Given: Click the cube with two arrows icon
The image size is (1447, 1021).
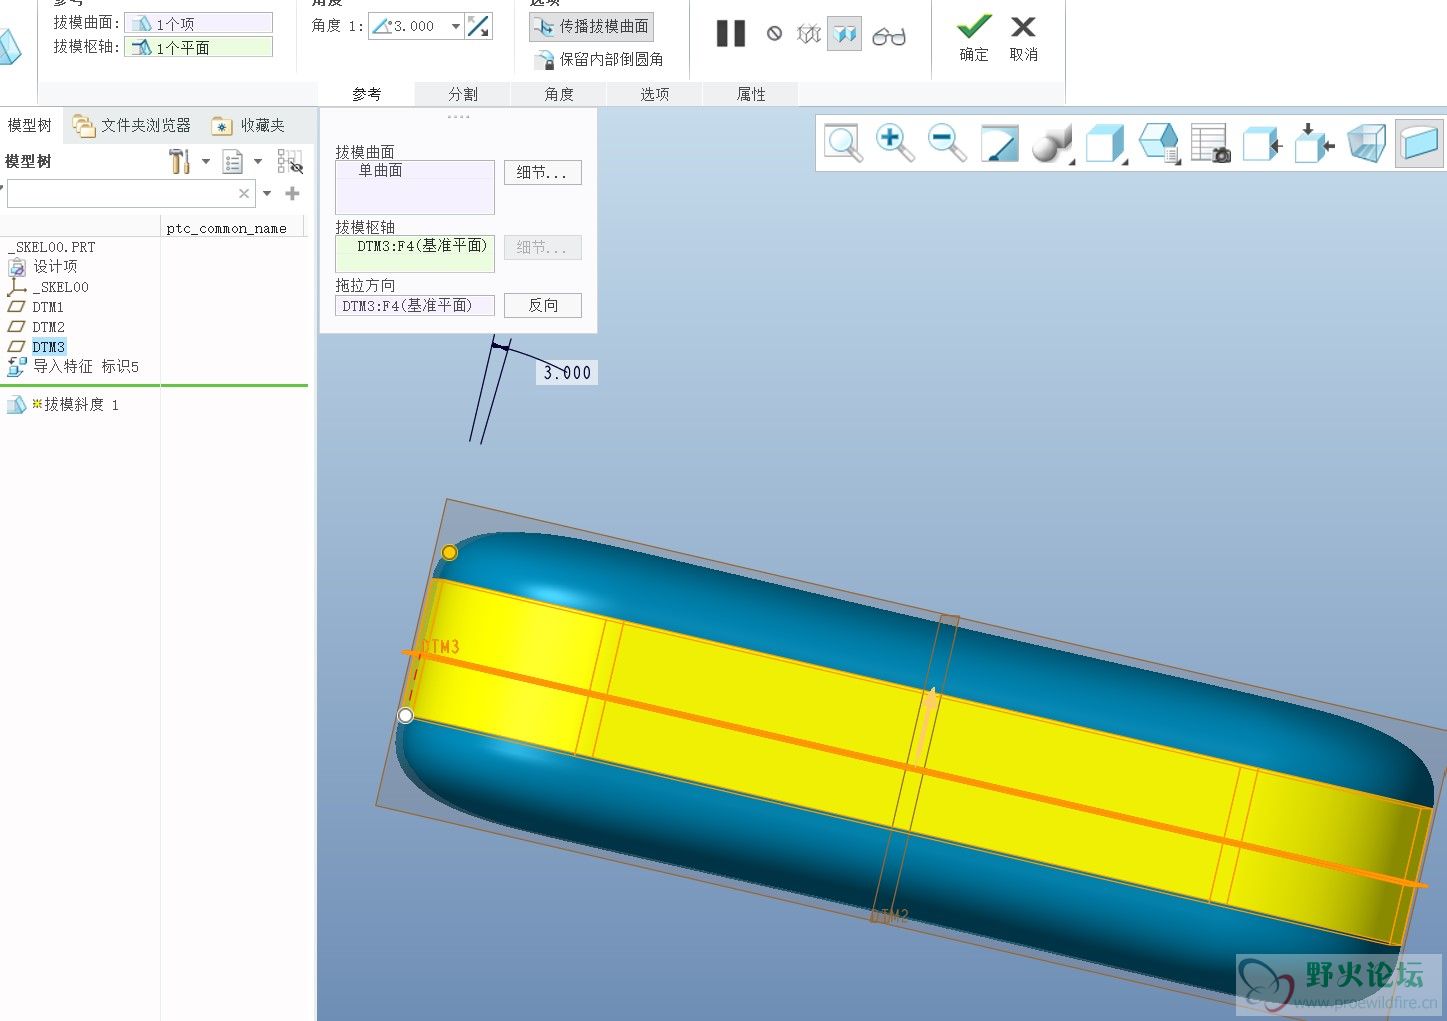Looking at the screenshot, I should [x=1314, y=143].
